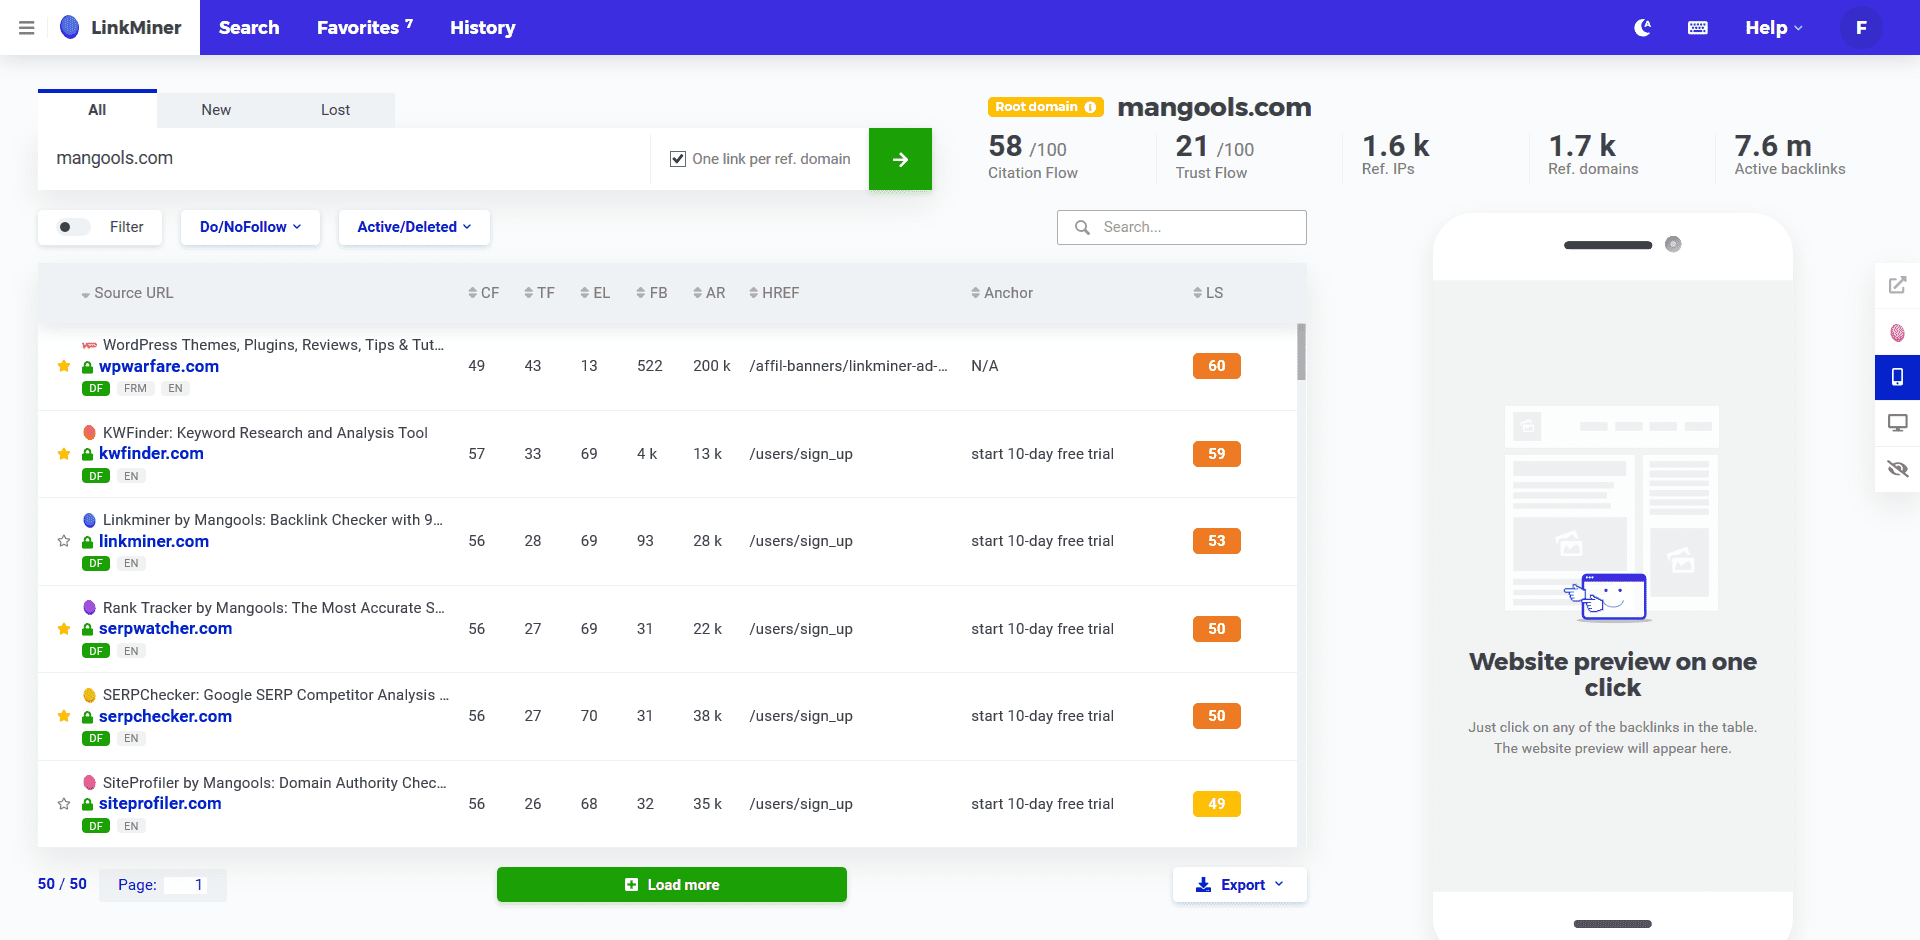The height and width of the screenshot is (940, 1920).
Task: Open the Active/Deleted filter dropdown
Action: [x=413, y=227]
